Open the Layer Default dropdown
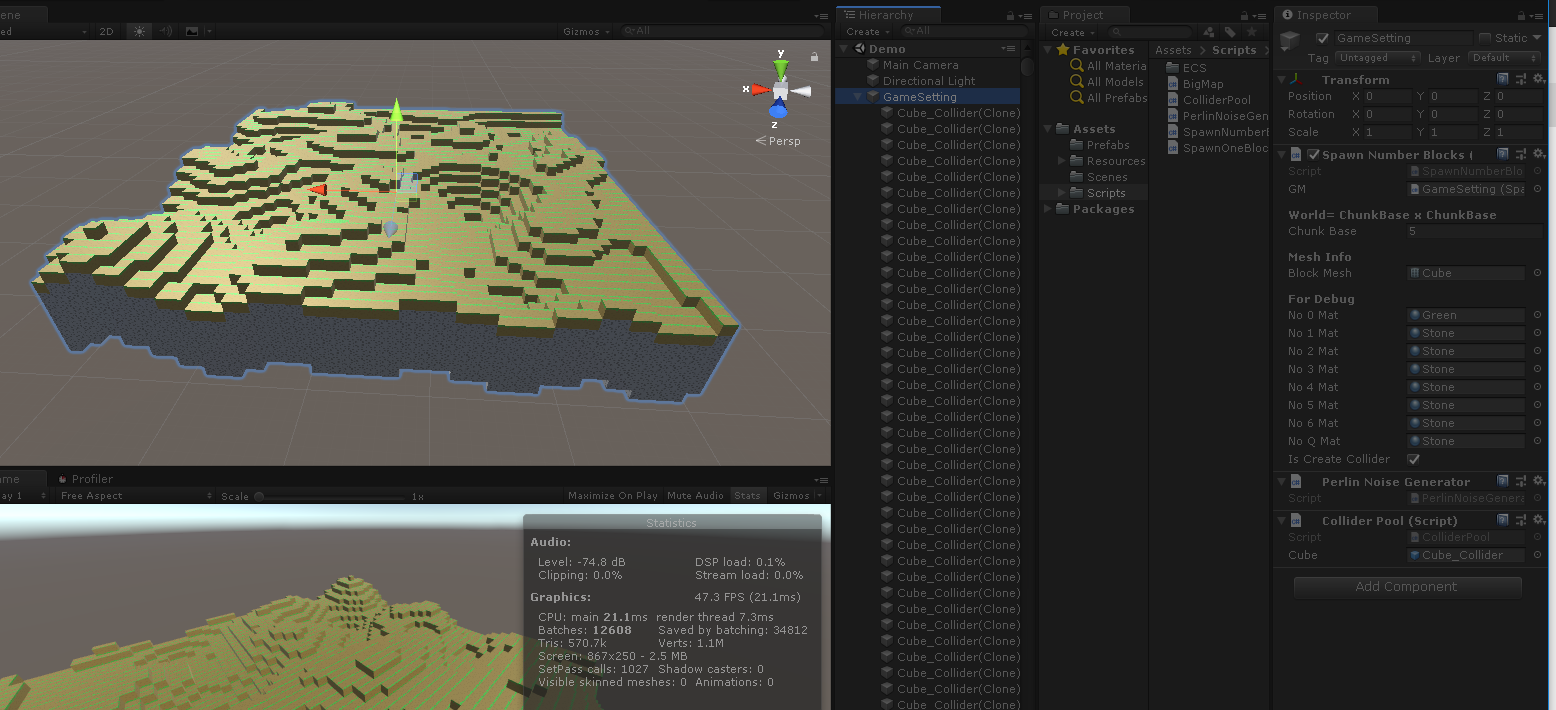The height and width of the screenshot is (710, 1556). (x=1505, y=58)
